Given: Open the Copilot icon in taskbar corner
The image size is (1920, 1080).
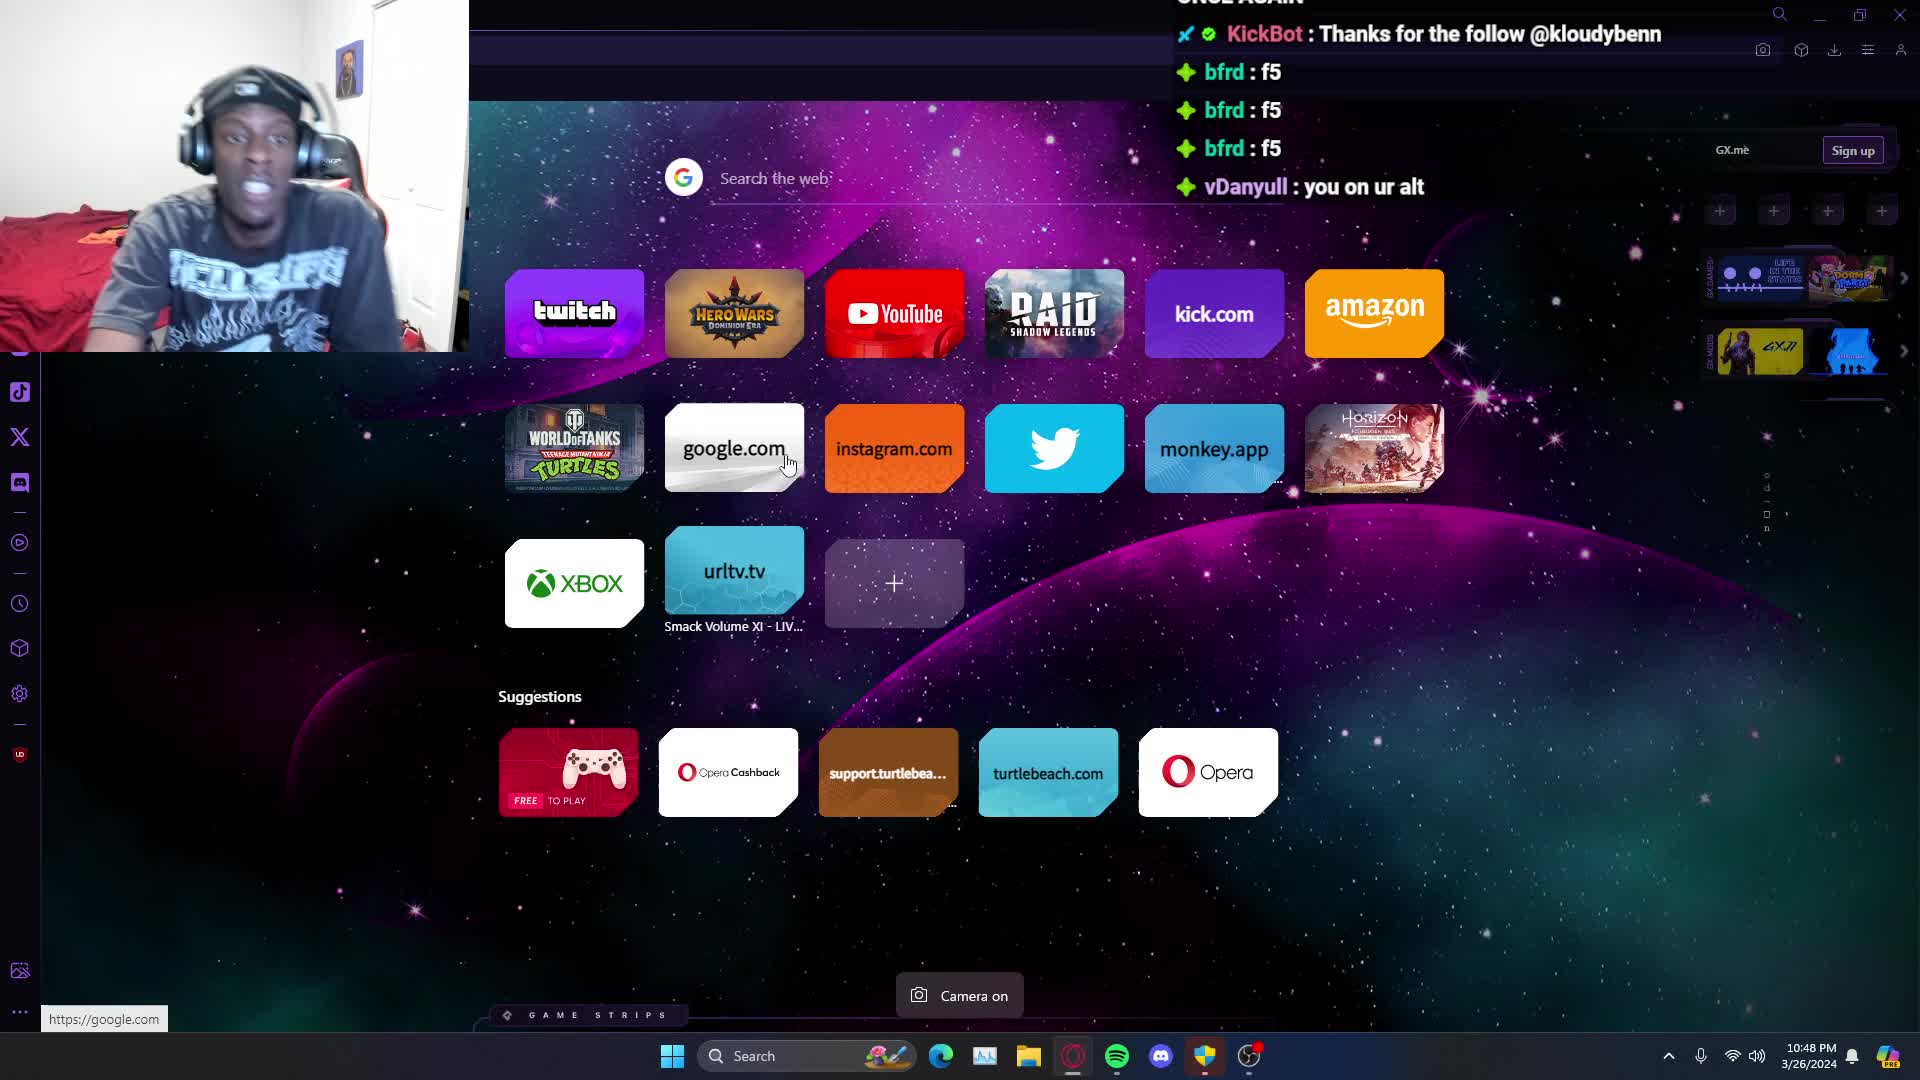Looking at the screenshot, I should pyautogui.click(x=1888, y=1056).
